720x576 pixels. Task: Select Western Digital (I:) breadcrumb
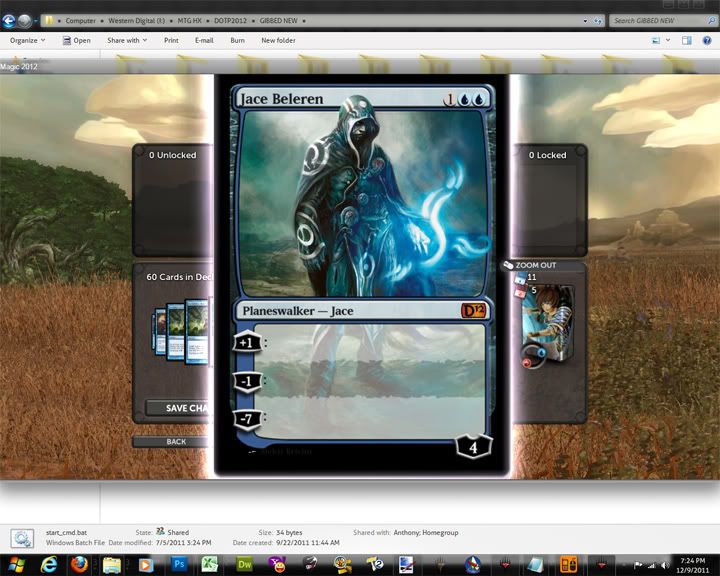pyautogui.click(x=136, y=21)
